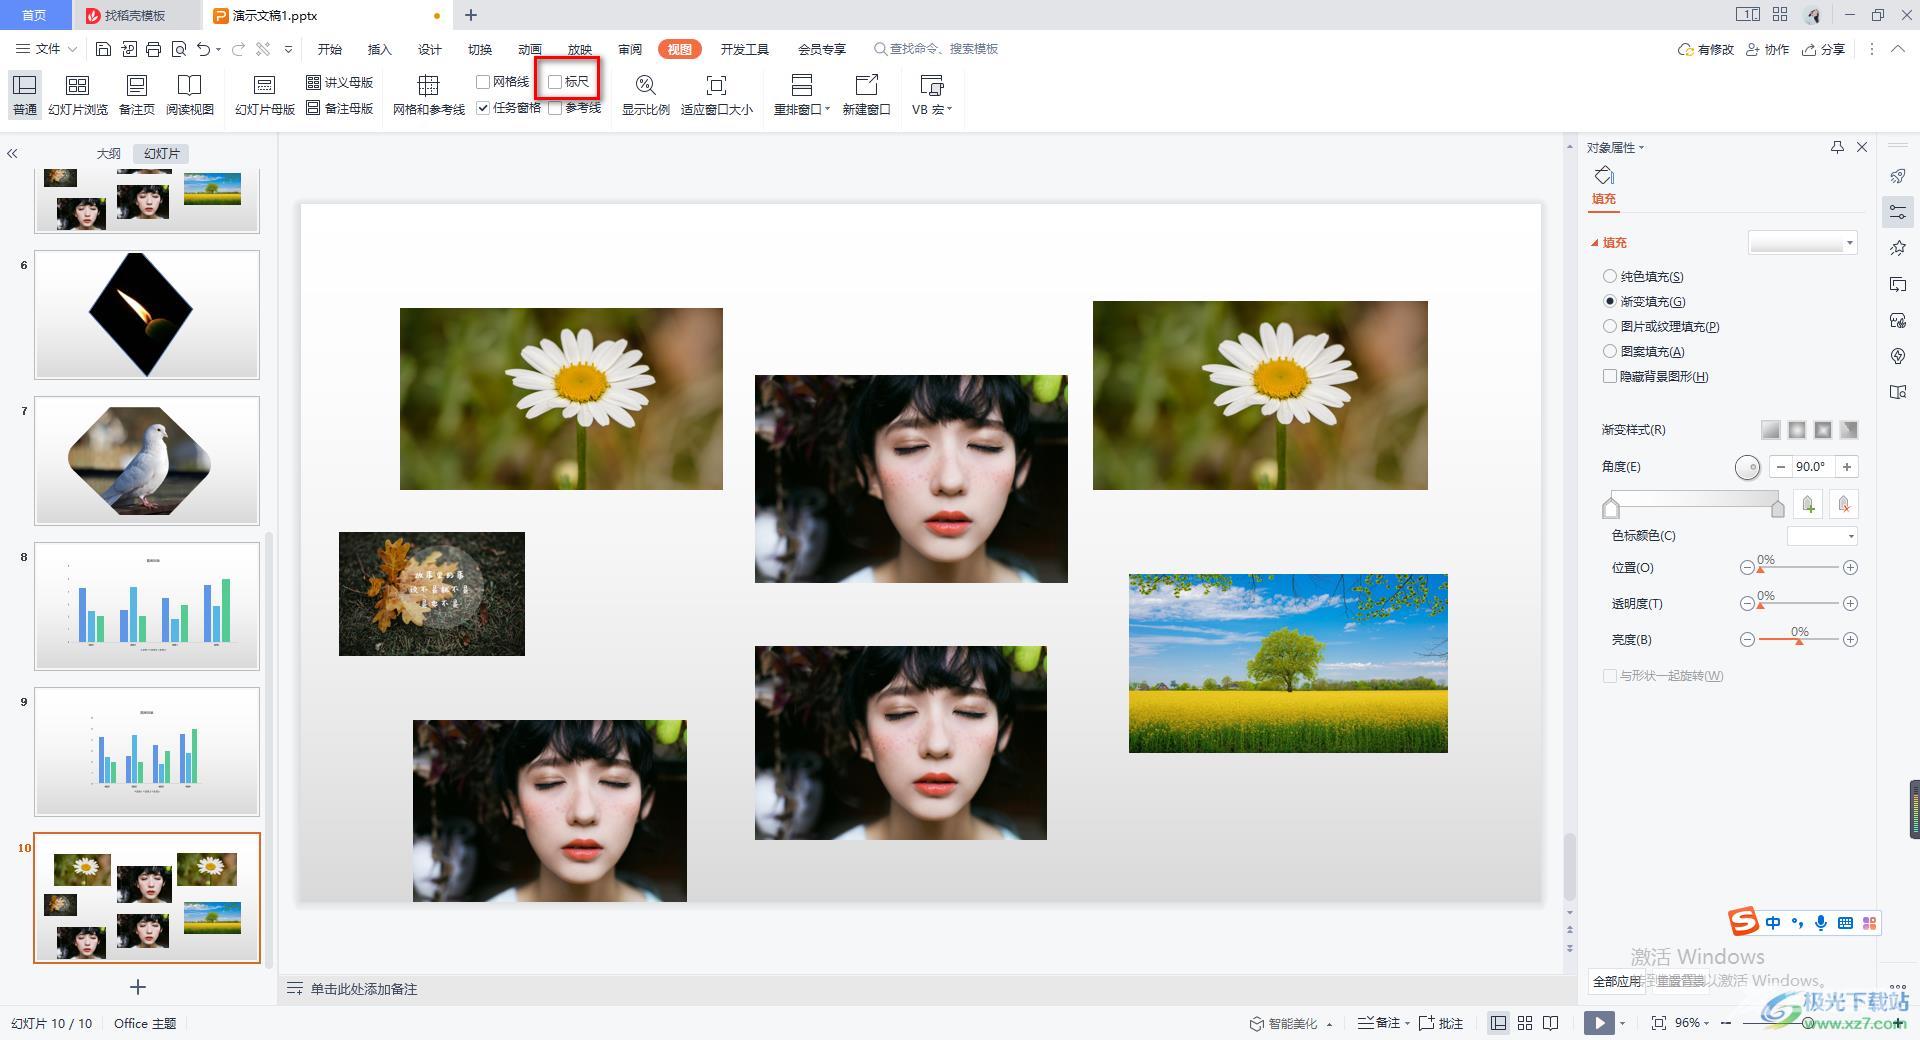Open the Notes (备注) dropdown in status bar
Screen dimensions: 1920x1040
[x=1384, y=1023]
